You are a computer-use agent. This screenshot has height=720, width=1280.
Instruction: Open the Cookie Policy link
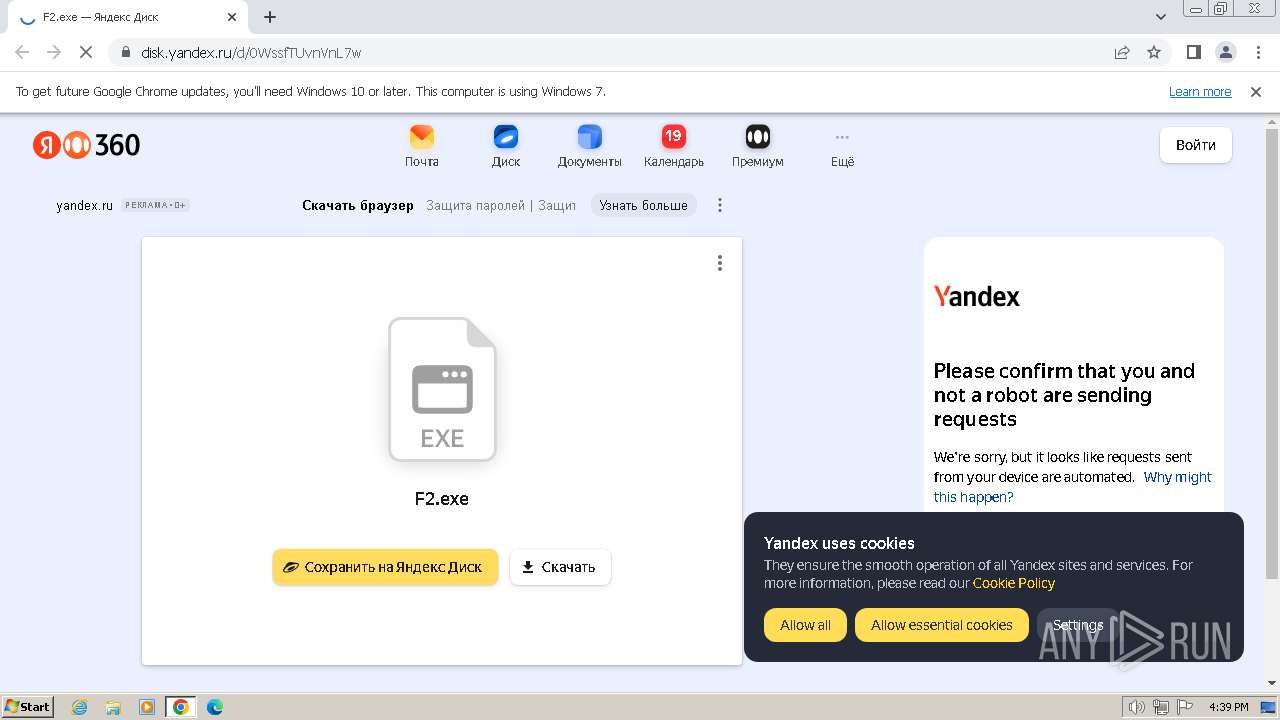click(x=1014, y=583)
